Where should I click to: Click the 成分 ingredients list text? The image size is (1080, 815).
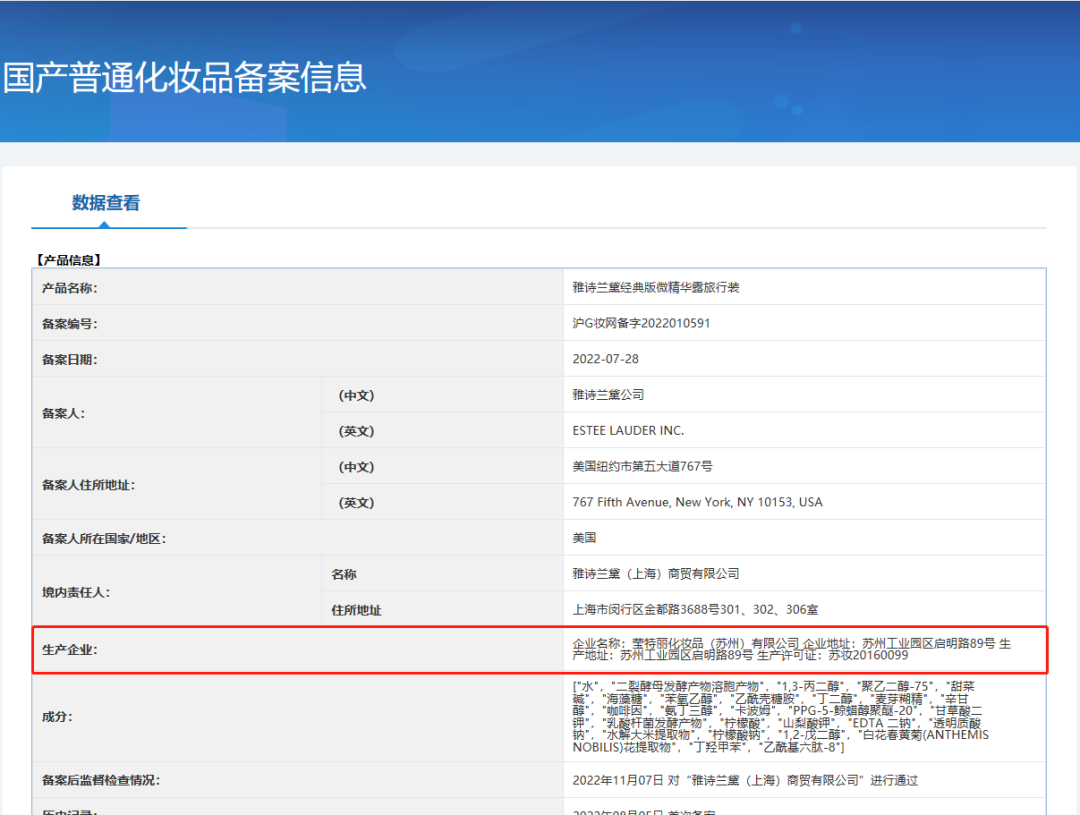point(780,716)
